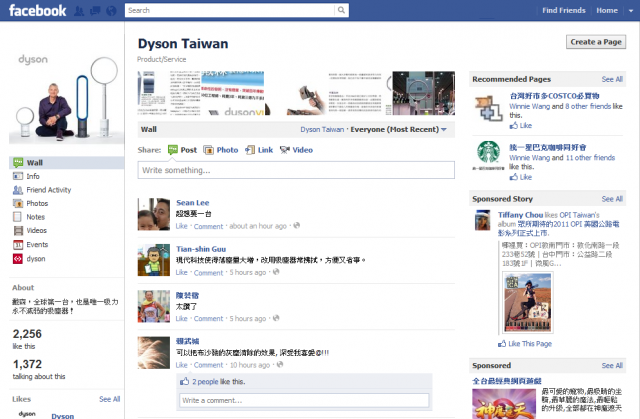Open the OPI album cover image in Sponsored Story

[528, 302]
